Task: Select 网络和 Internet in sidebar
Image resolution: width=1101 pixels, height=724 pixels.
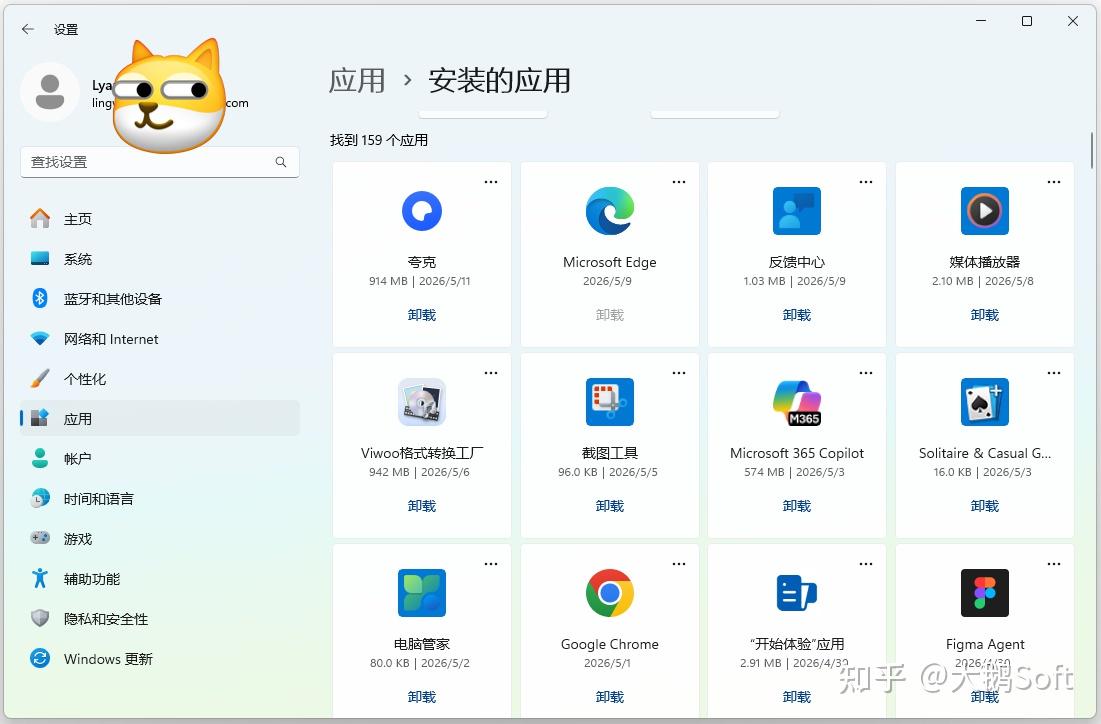Action: point(160,338)
